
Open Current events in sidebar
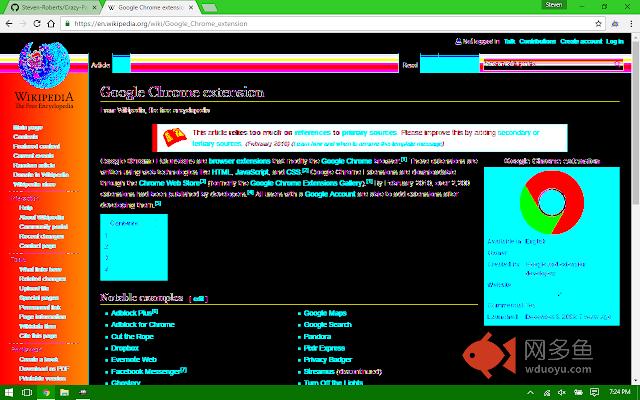33,156
